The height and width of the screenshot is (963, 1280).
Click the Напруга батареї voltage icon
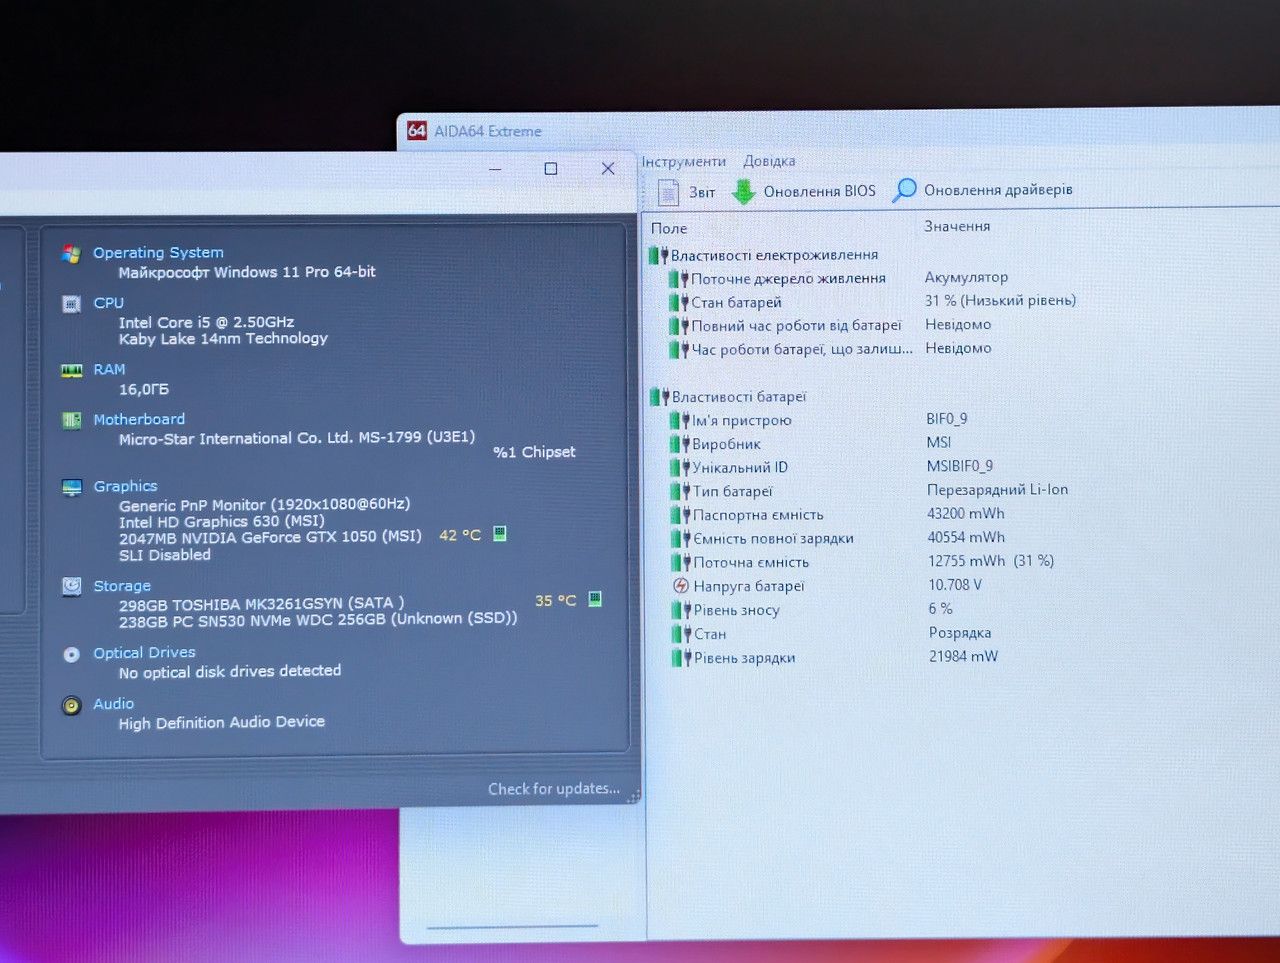681,586
